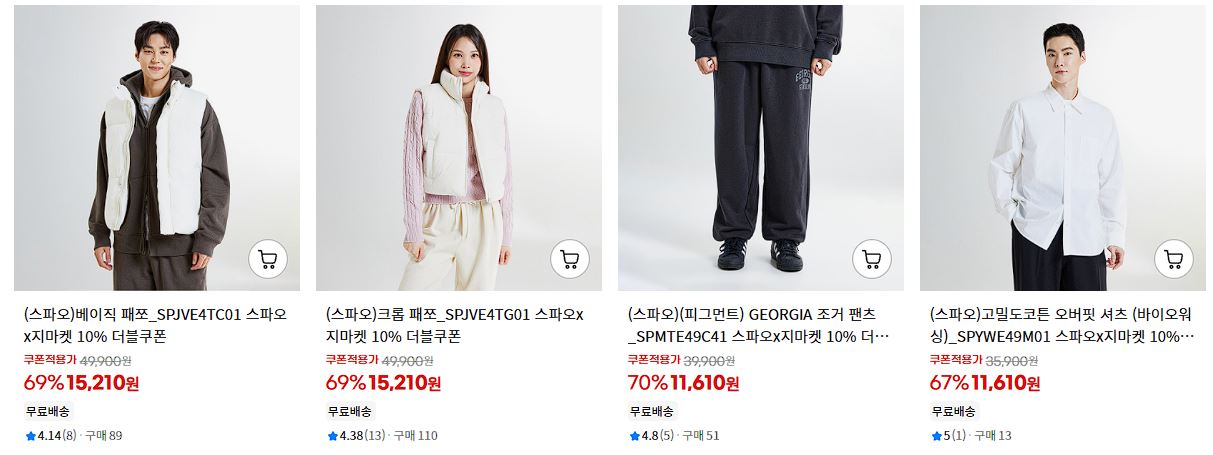Click the star icon next to rating 5
Viewport: 1213px width, 455px height.
coord(936,436)
